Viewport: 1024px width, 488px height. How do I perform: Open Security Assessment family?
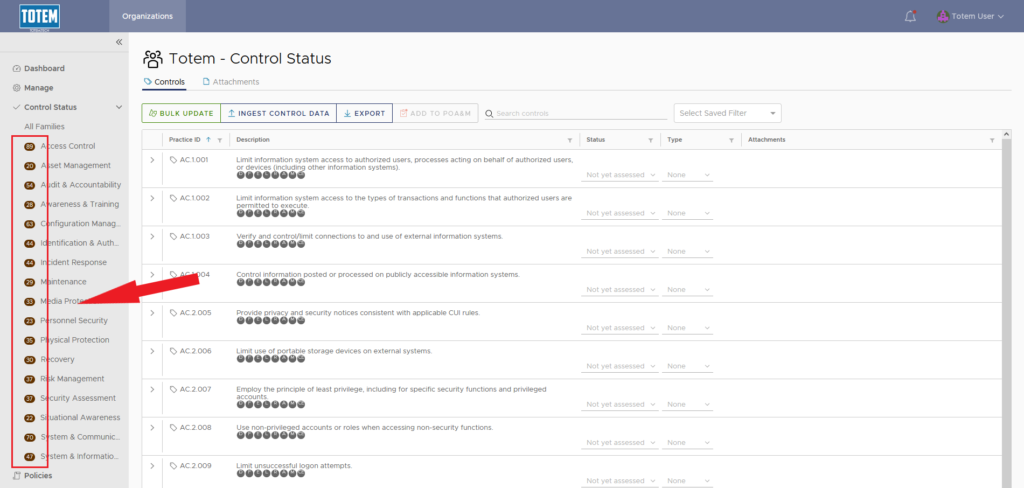click(78, 399)
